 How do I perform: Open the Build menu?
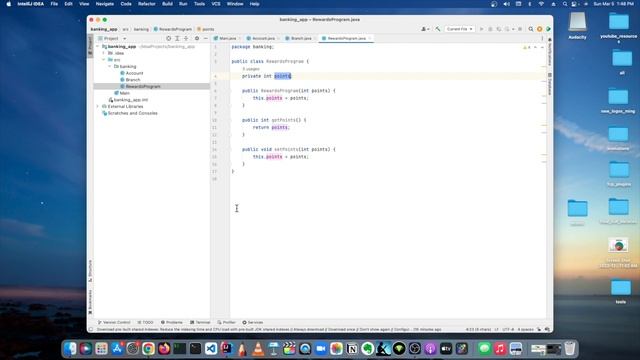pos(167,4)
